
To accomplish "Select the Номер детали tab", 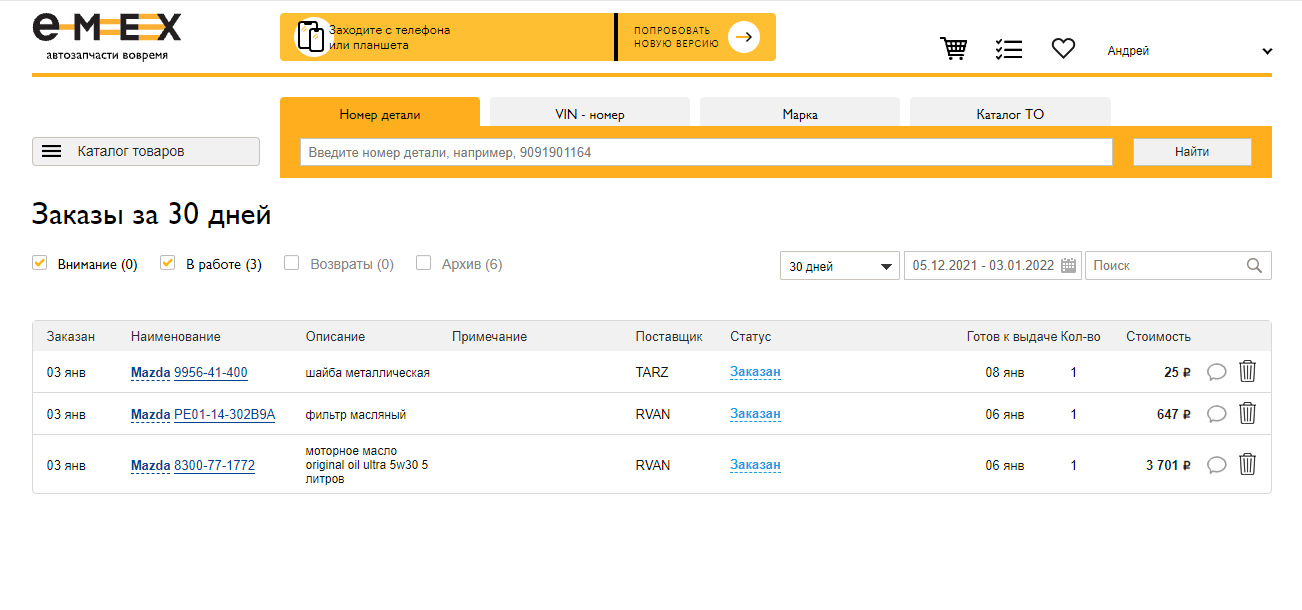I will [x=380, y=114].
